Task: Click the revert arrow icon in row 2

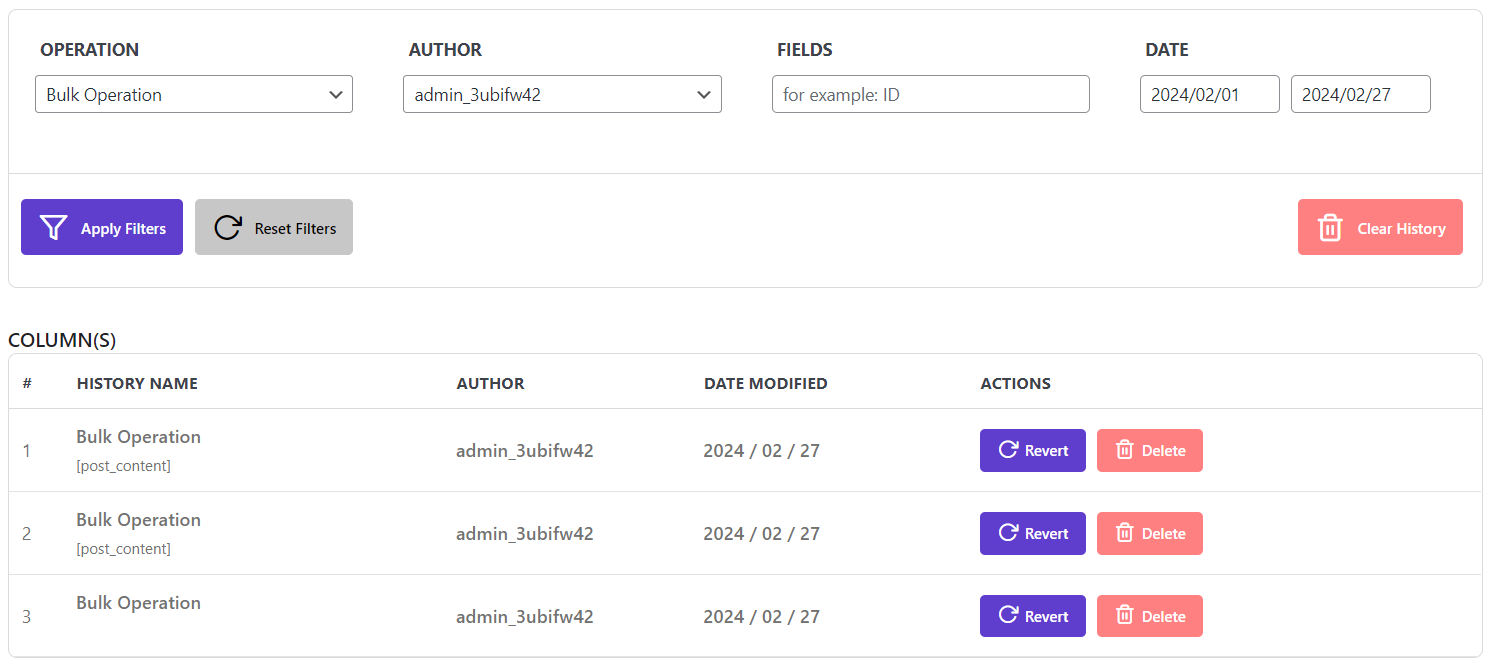Action: [1008, 533]
